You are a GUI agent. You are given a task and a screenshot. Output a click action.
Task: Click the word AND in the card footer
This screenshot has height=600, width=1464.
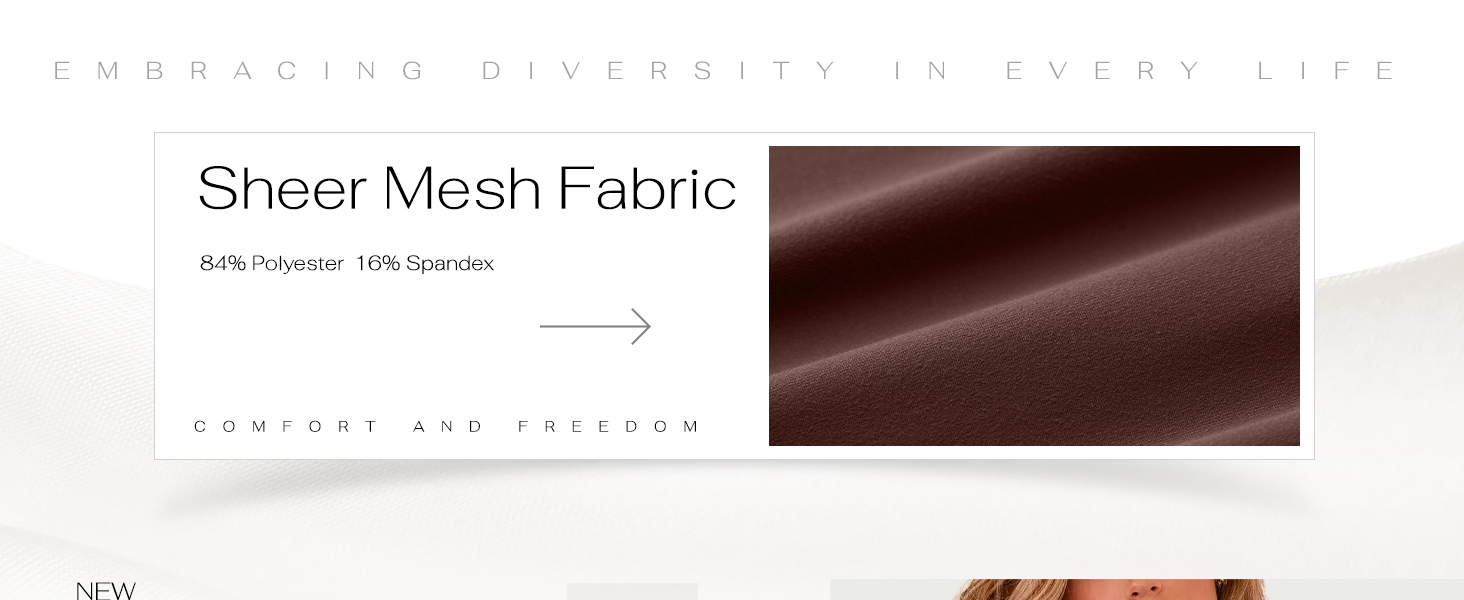(x=448, y=427)
